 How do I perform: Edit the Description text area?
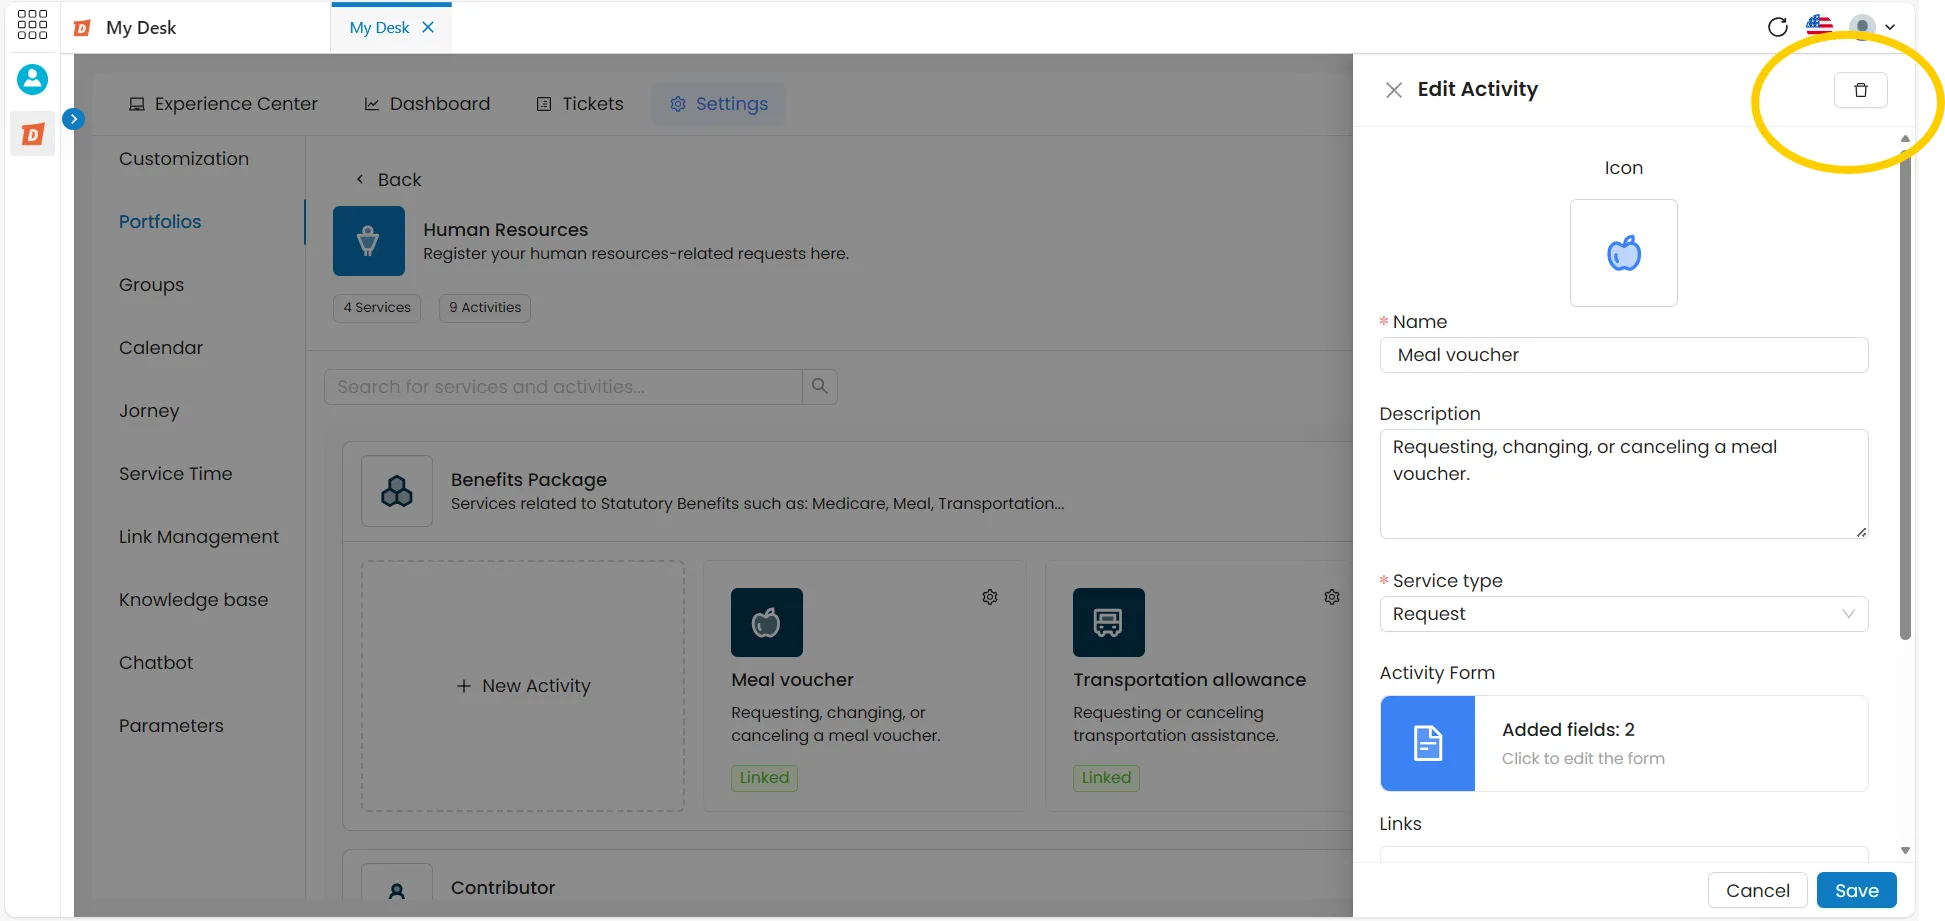tap(1623, 484)
